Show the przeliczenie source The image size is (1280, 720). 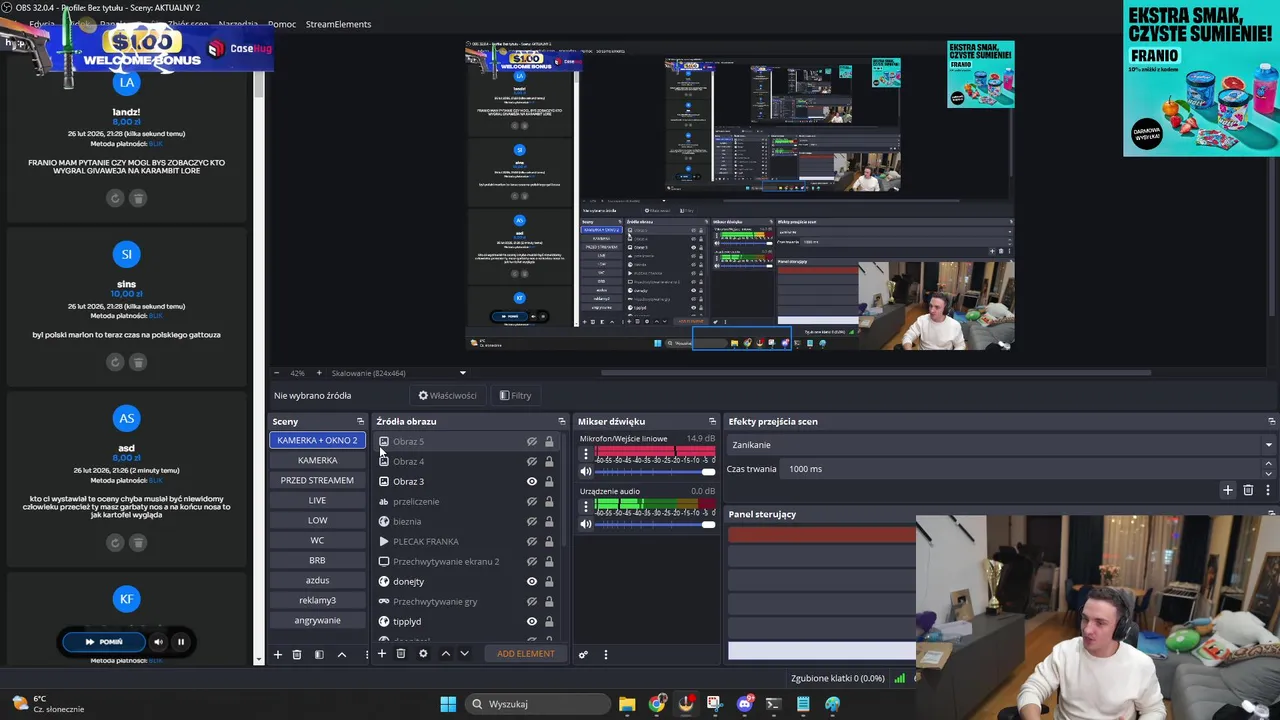point(532,501)
